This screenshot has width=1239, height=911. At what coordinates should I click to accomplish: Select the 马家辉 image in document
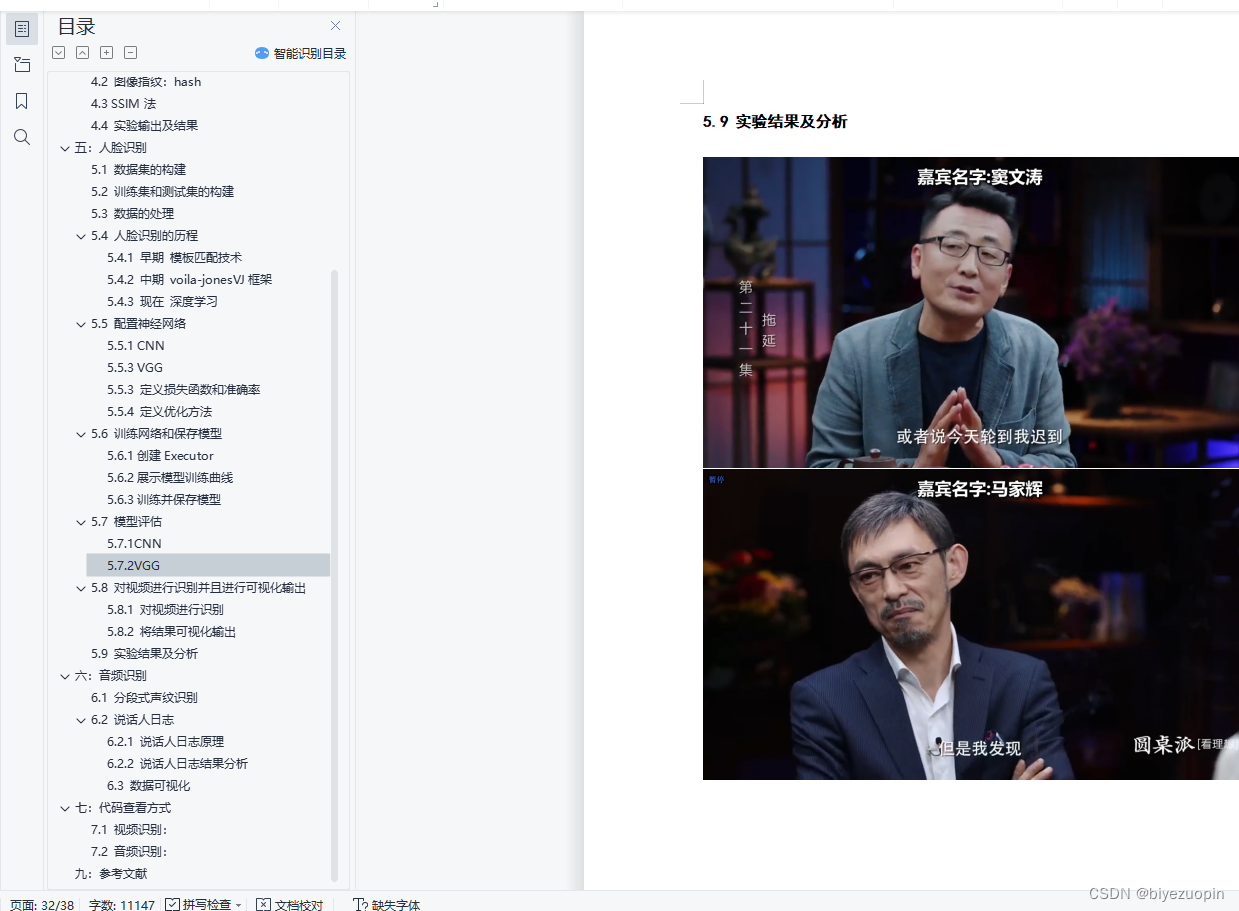[x=970, y=624]
